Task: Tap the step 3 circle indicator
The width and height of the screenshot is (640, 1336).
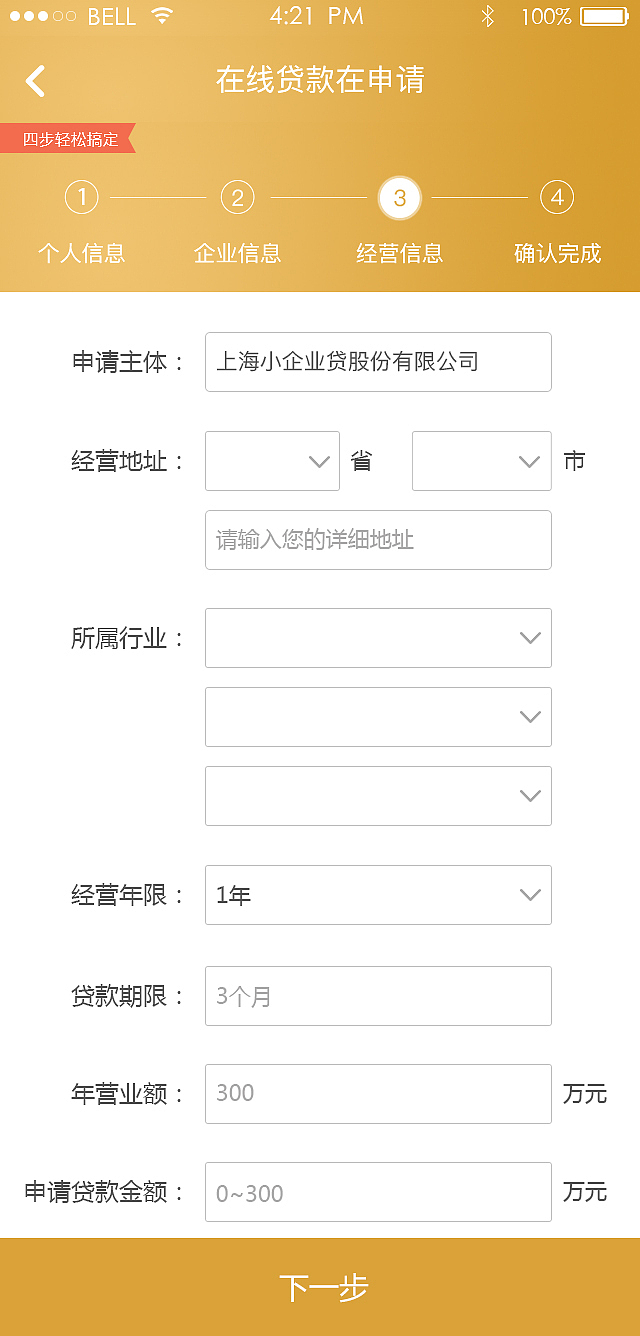Action: click(x=400, y=197)
